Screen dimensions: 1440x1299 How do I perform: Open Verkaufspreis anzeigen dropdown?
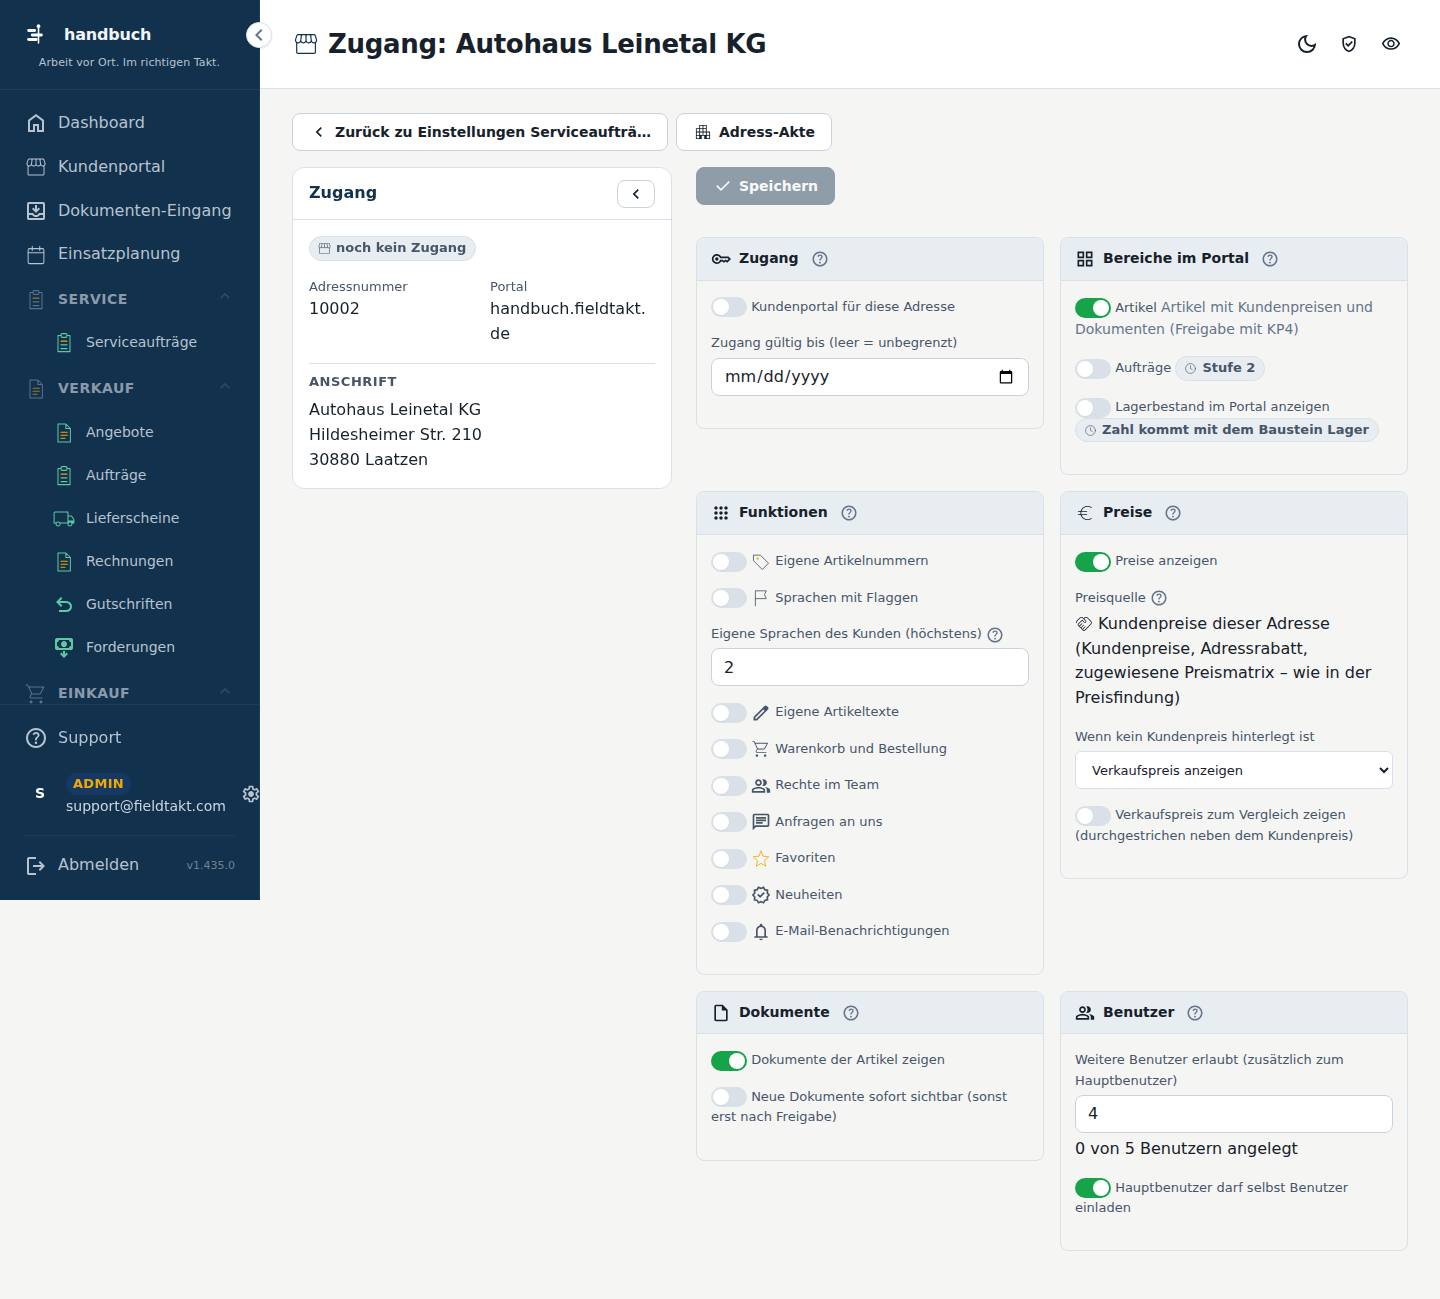[x=1234, y=770]
